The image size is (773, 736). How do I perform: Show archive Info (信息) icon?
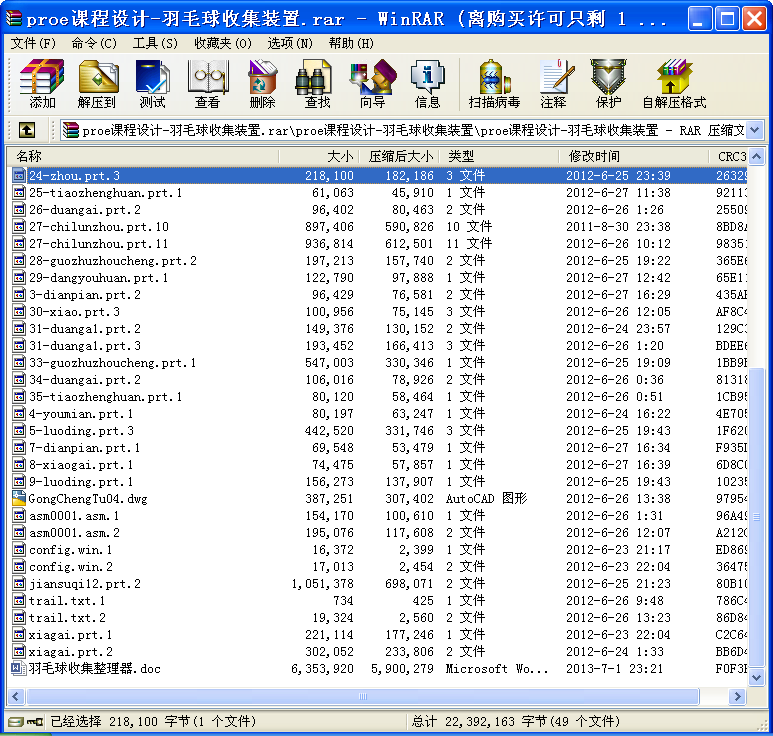pos(427,84)
